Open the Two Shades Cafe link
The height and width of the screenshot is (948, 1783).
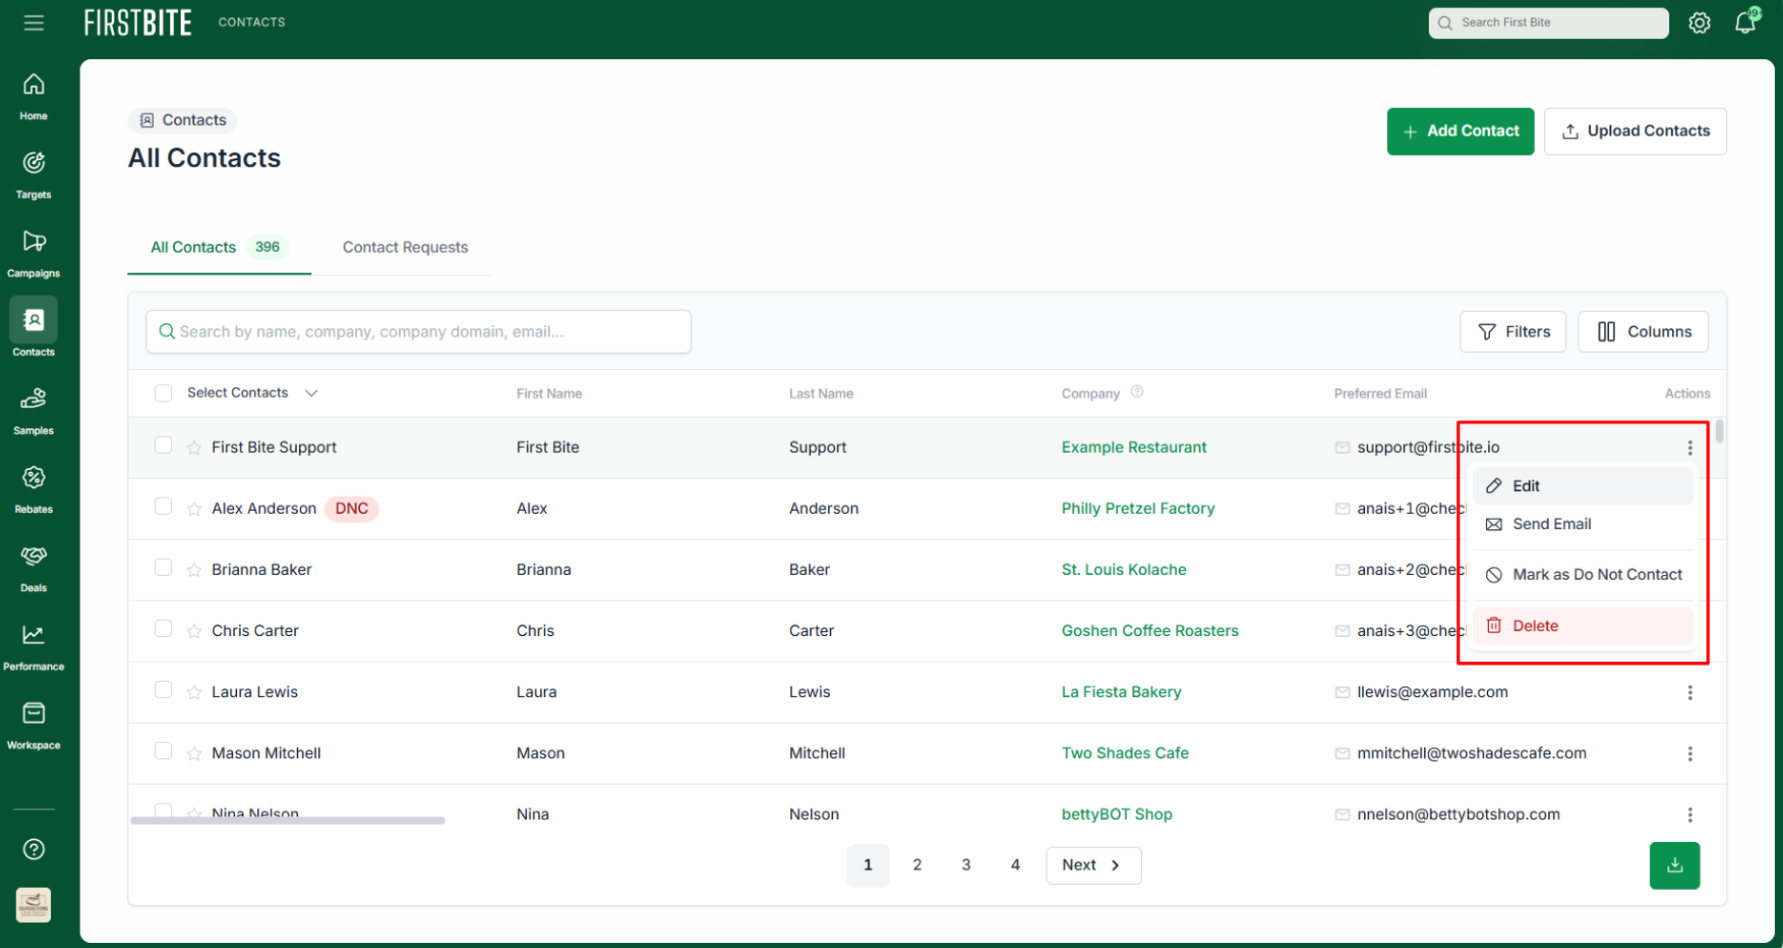click(1125, 752)
